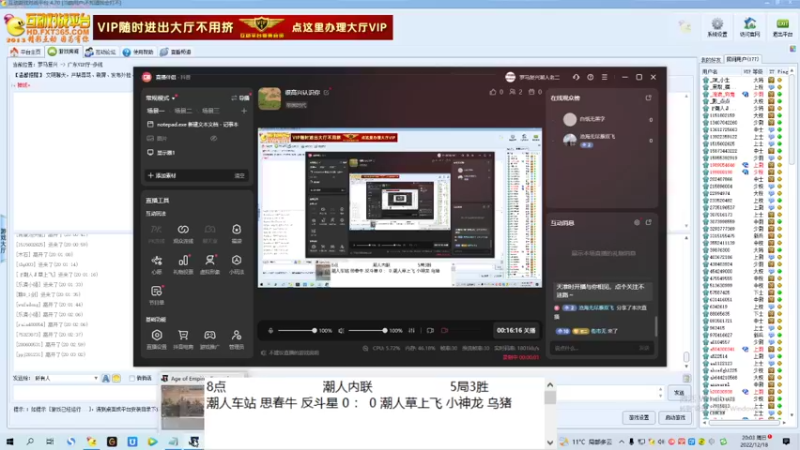The width and height of the screenshot is (800, 450).
Task: Select the 显示器1 display source row
Action: click(196, 153)
